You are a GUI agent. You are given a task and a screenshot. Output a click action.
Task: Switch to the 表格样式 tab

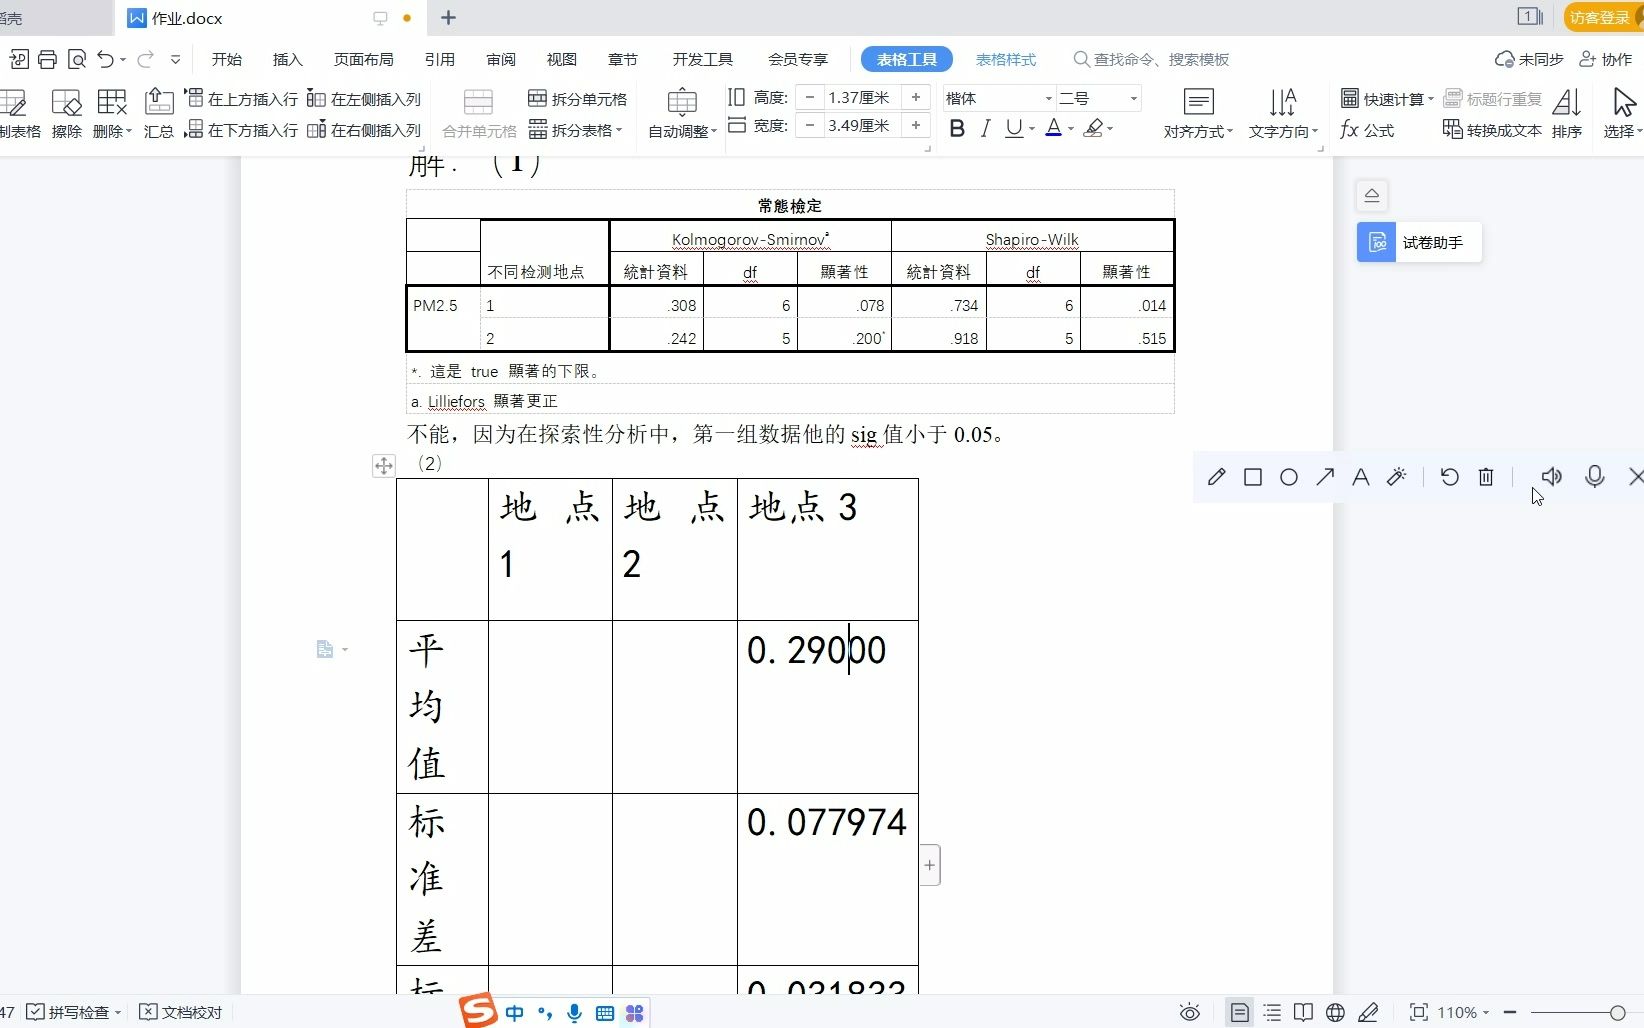(x=1005, y=59)
